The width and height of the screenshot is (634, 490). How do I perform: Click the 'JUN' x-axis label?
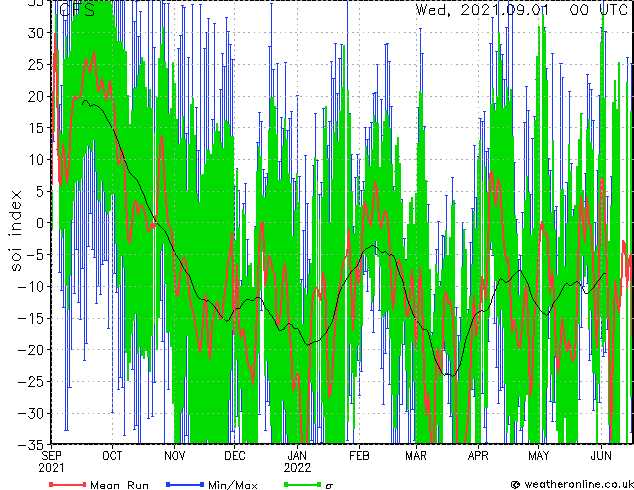click(x=601, y=456)
